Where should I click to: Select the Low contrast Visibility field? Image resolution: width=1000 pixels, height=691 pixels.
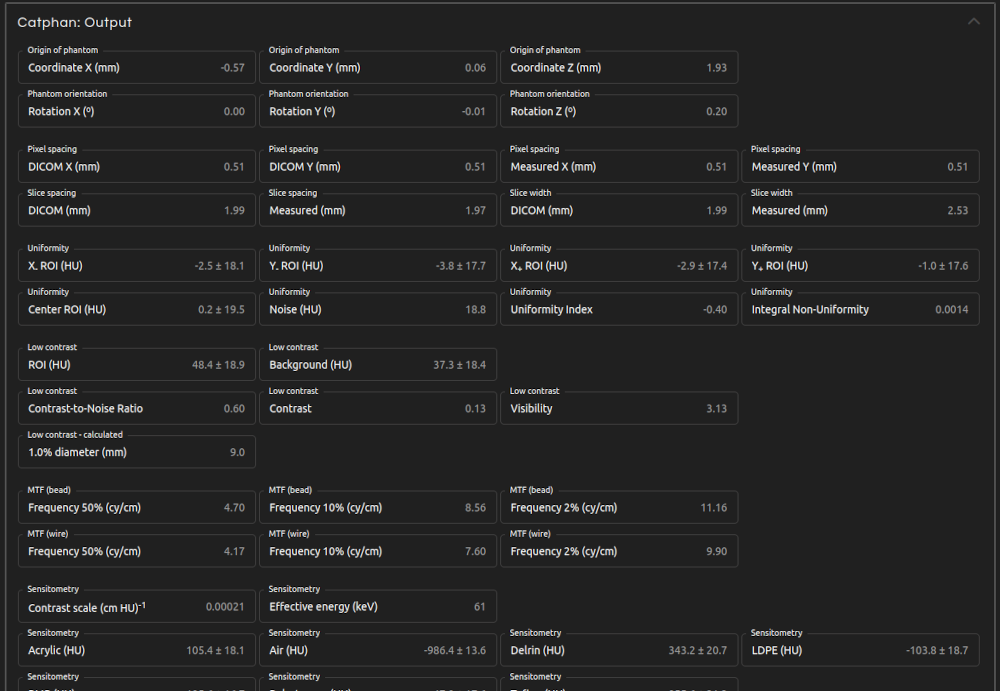tap(619, 408)
